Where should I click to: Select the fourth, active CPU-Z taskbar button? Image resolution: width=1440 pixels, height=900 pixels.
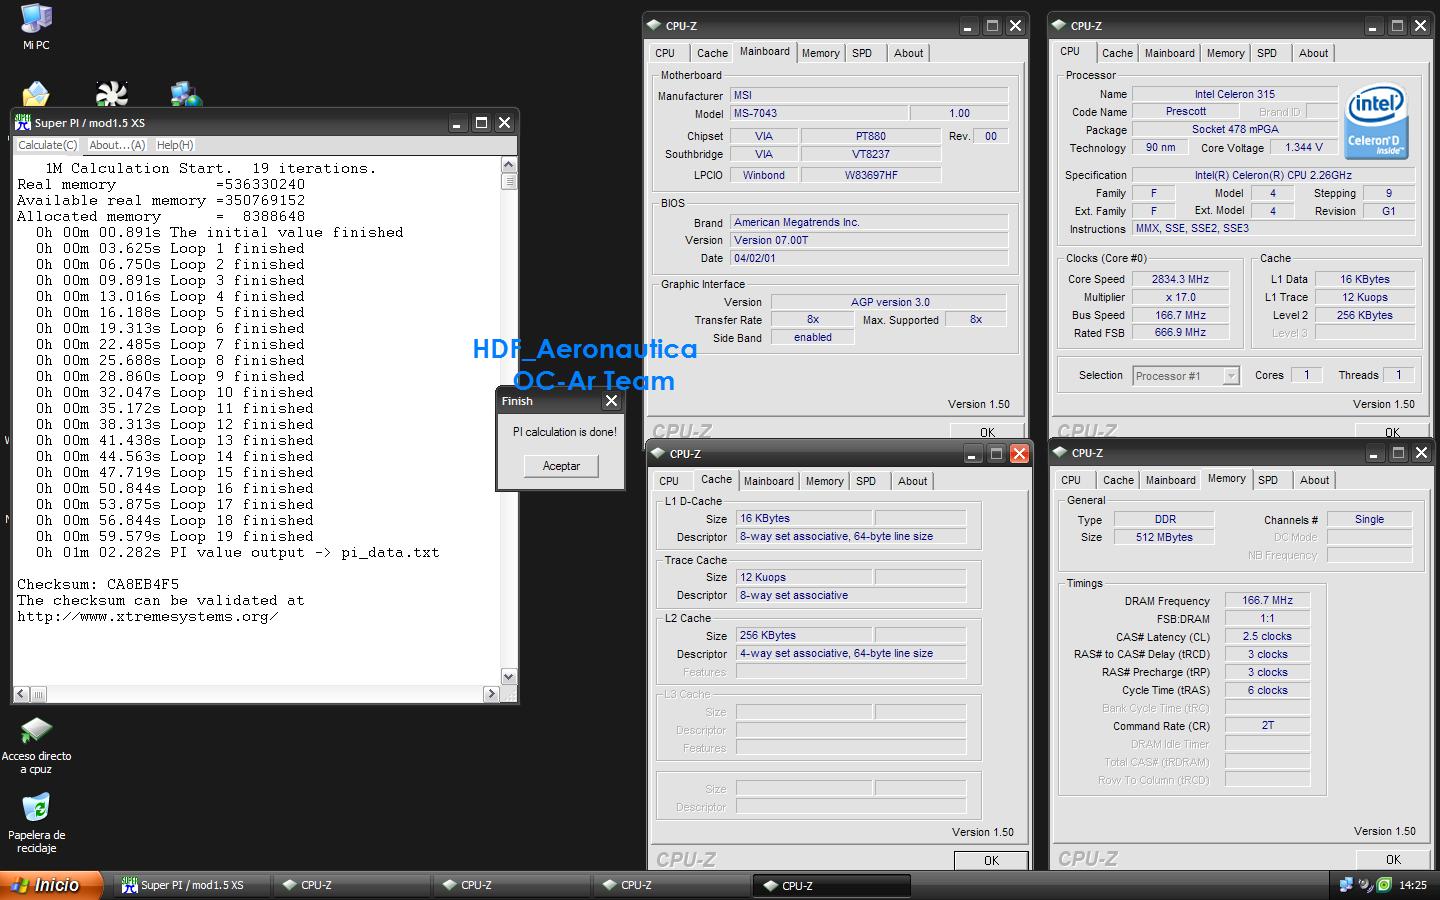832,886
